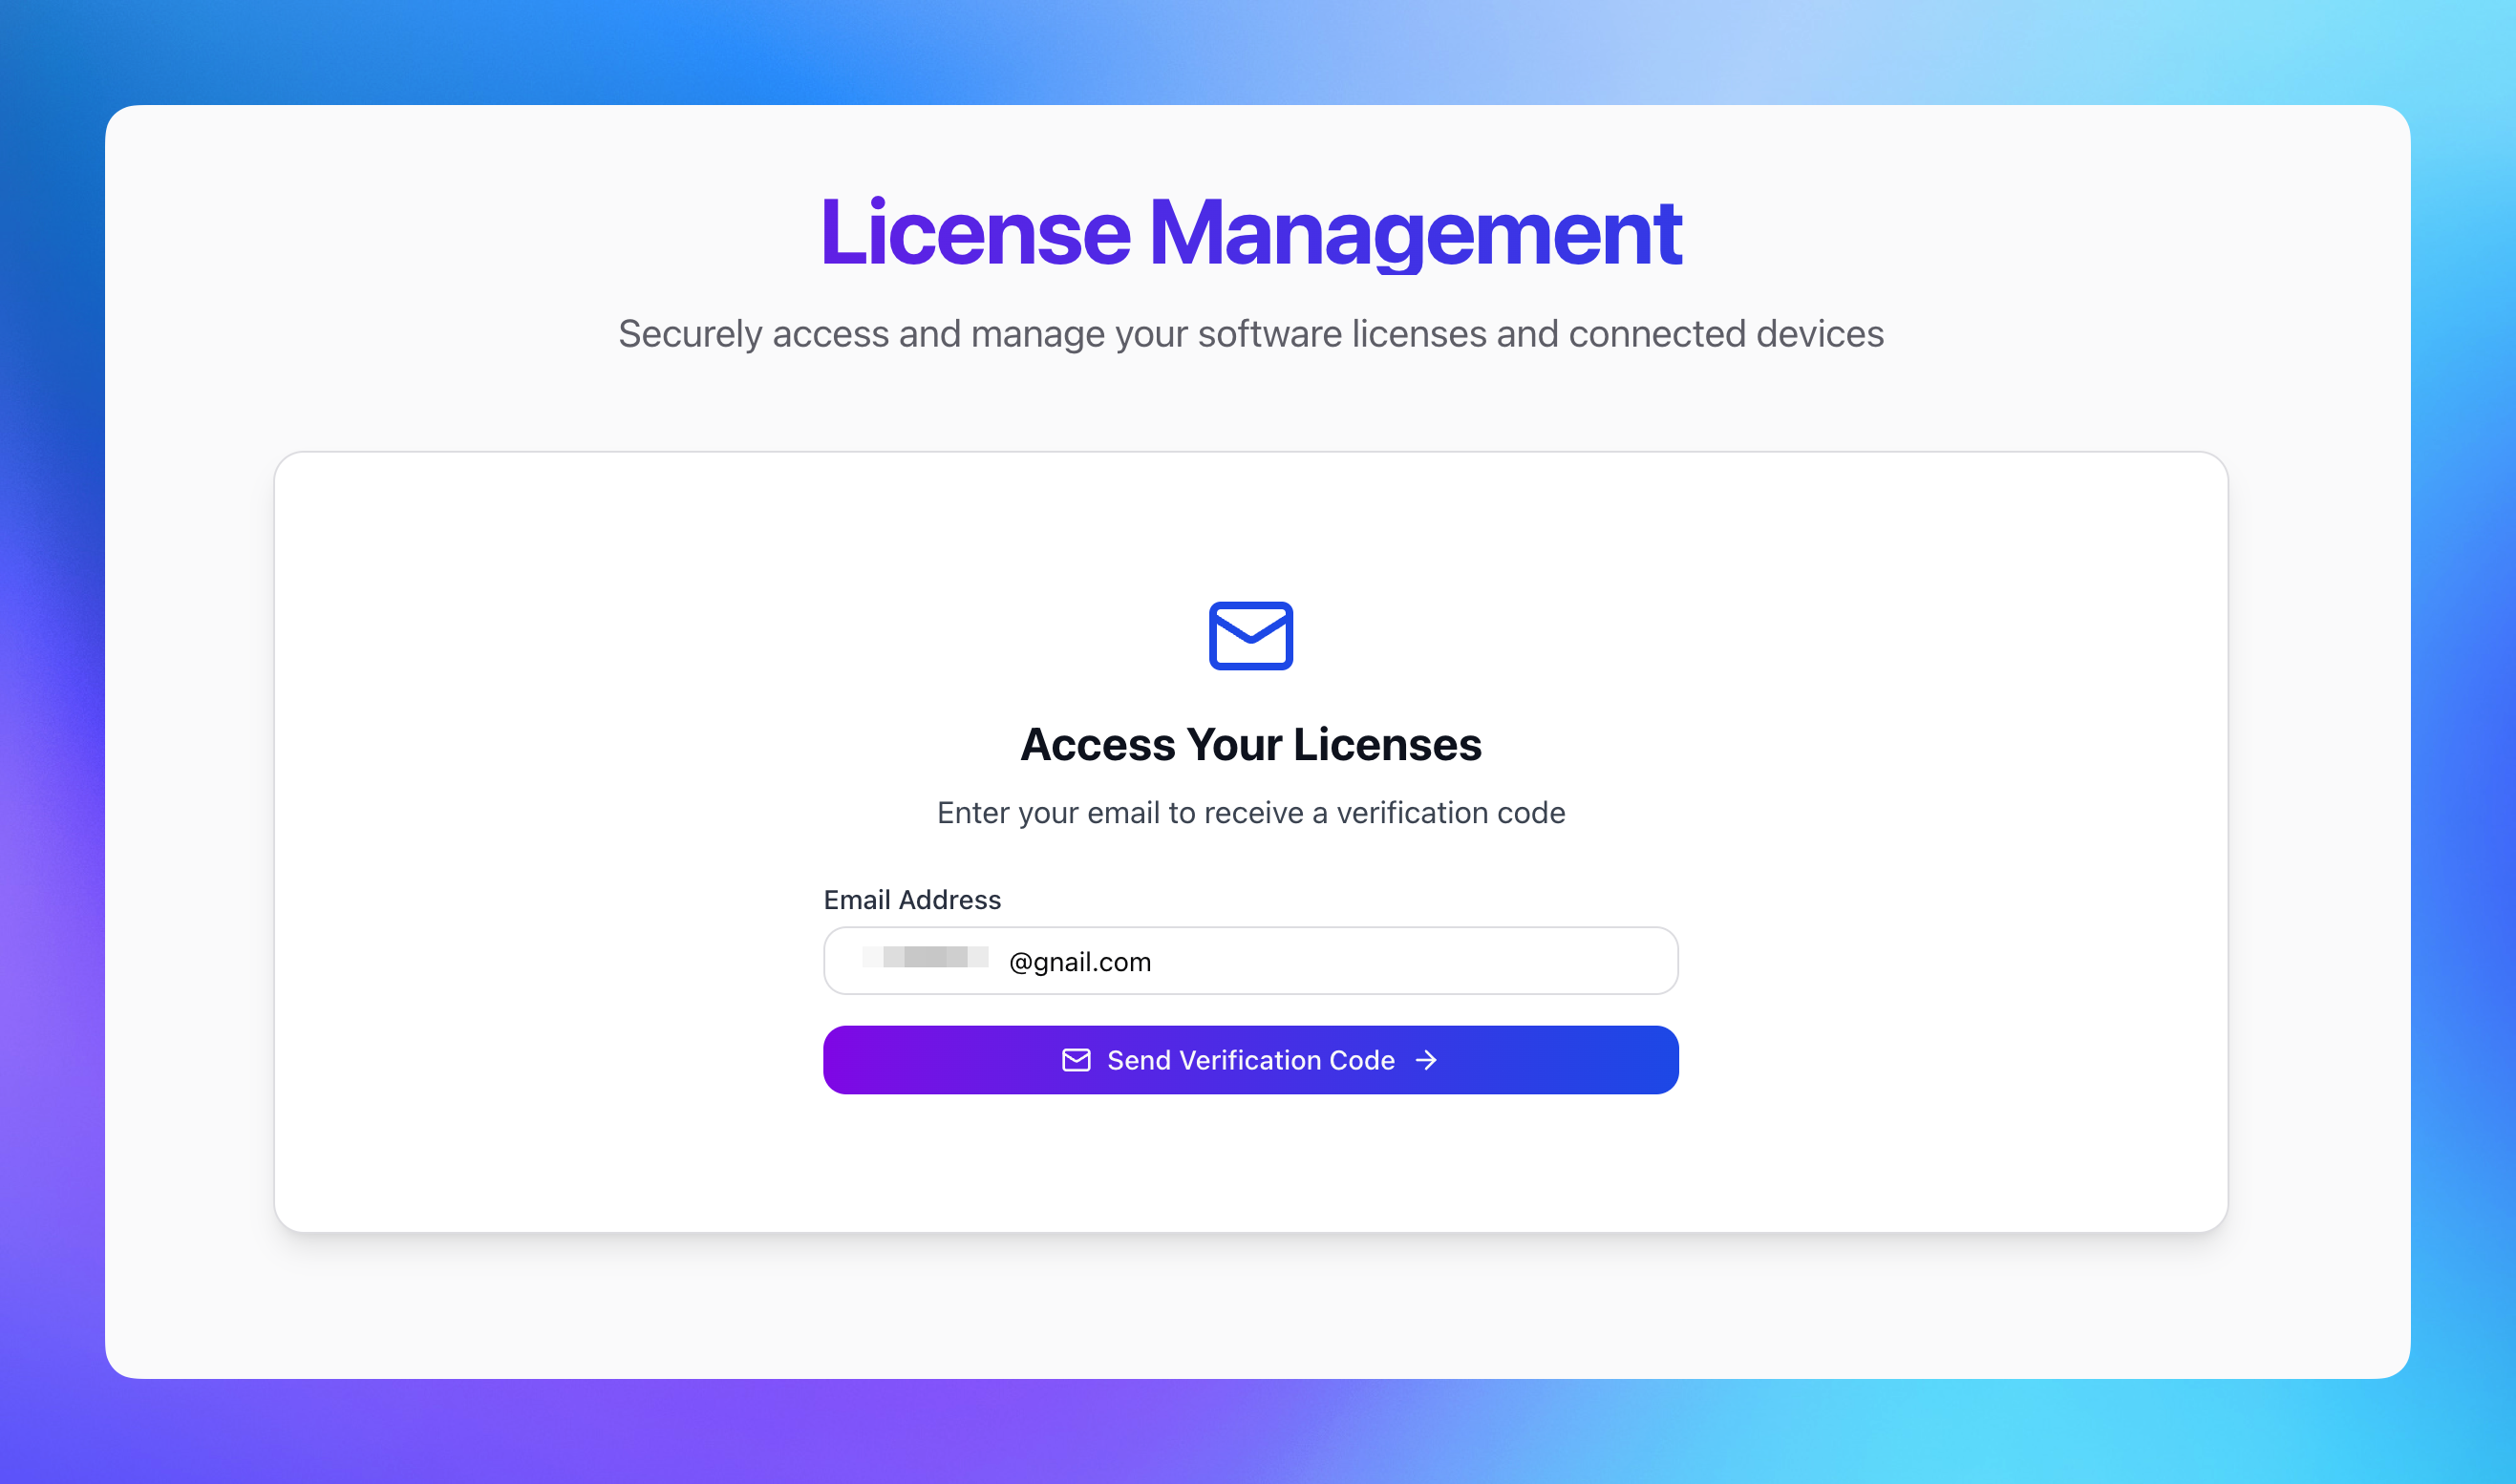Screen dimensions: 2516x1484
Task: Click the word 'Management' in the title
Action: tap(1415, 234)
